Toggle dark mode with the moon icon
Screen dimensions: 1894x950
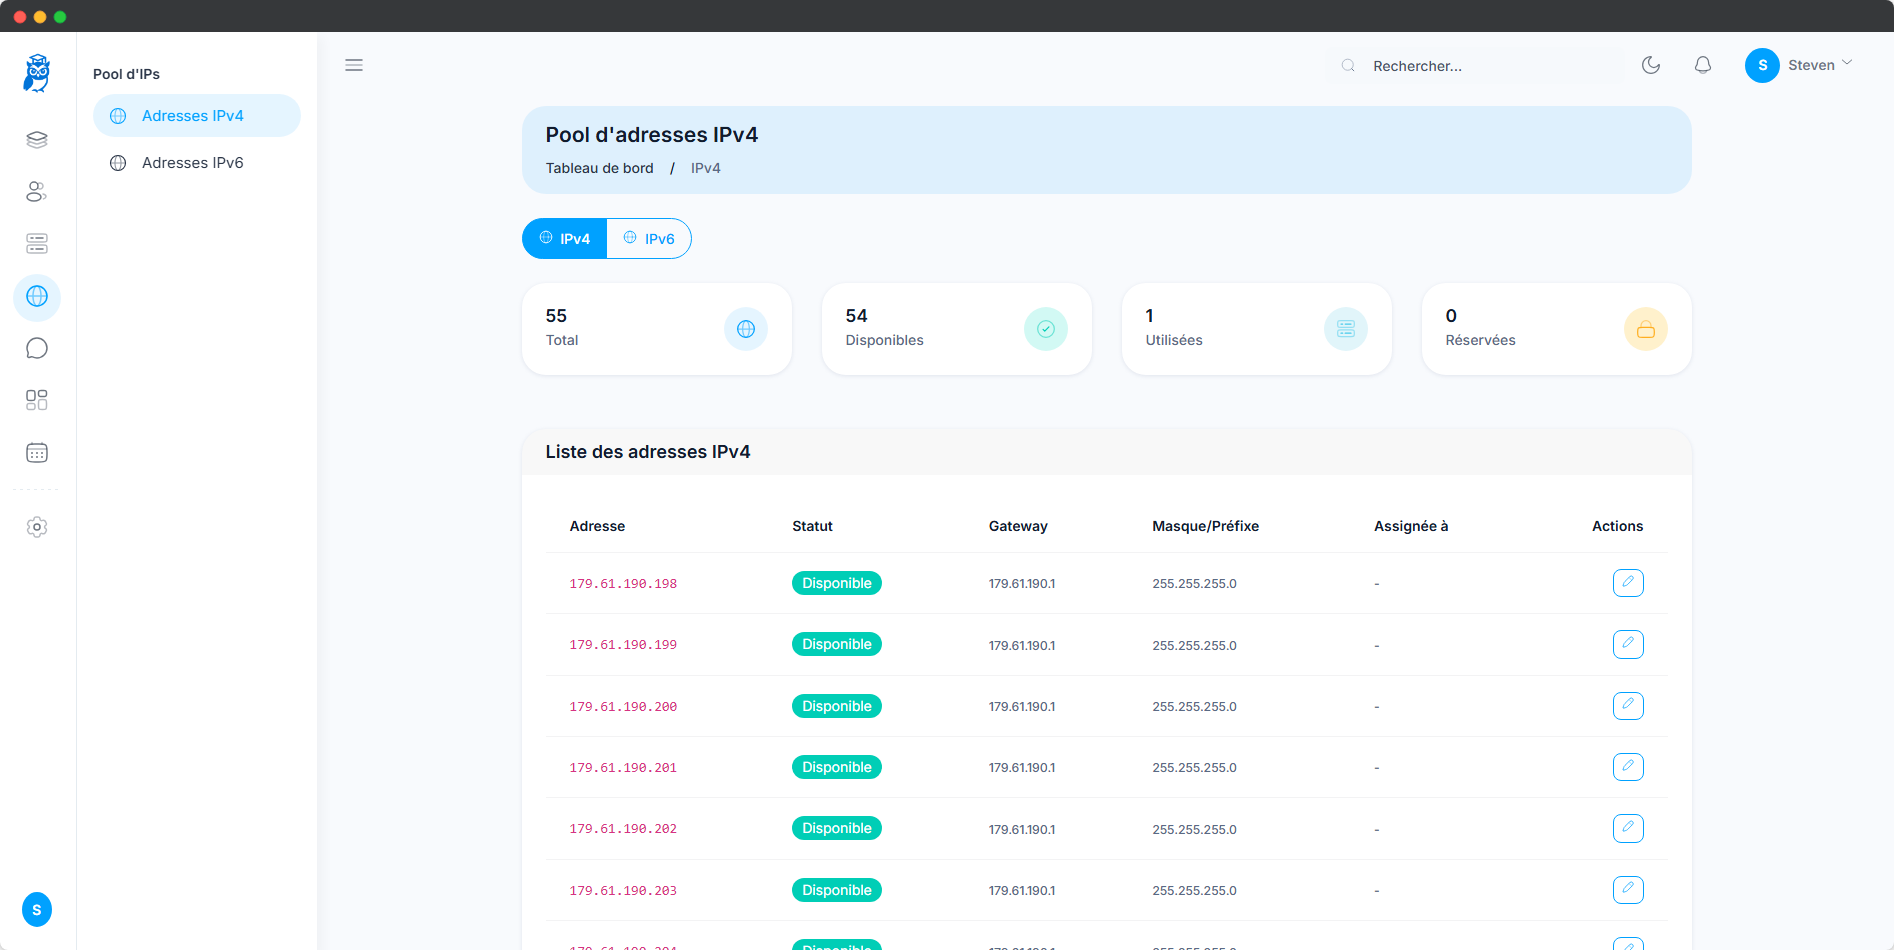(x=1651, y=64)
